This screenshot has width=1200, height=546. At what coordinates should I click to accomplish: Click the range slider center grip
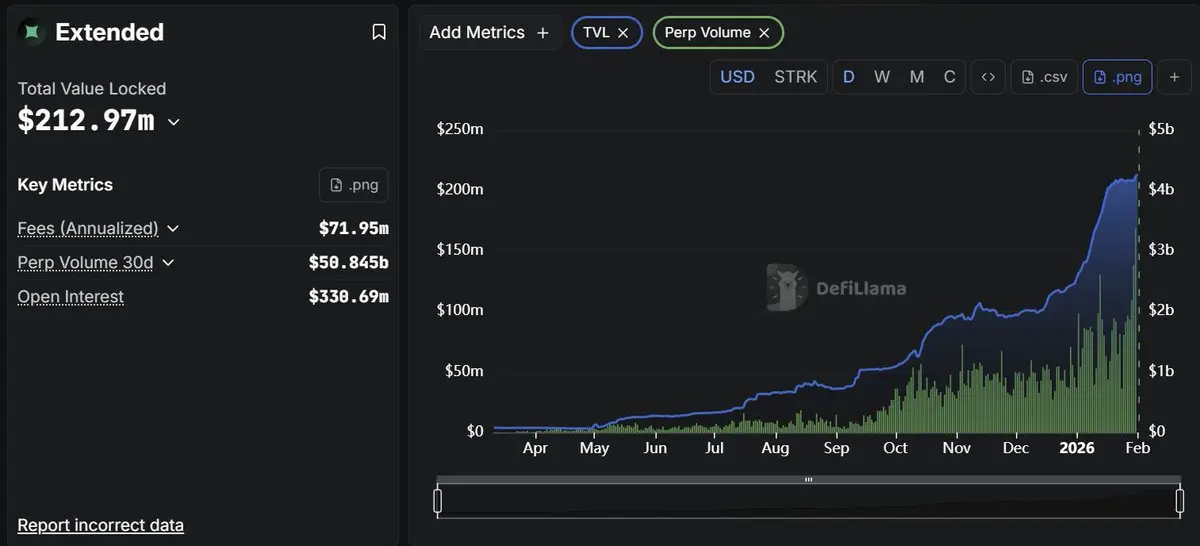coord(809,480)
